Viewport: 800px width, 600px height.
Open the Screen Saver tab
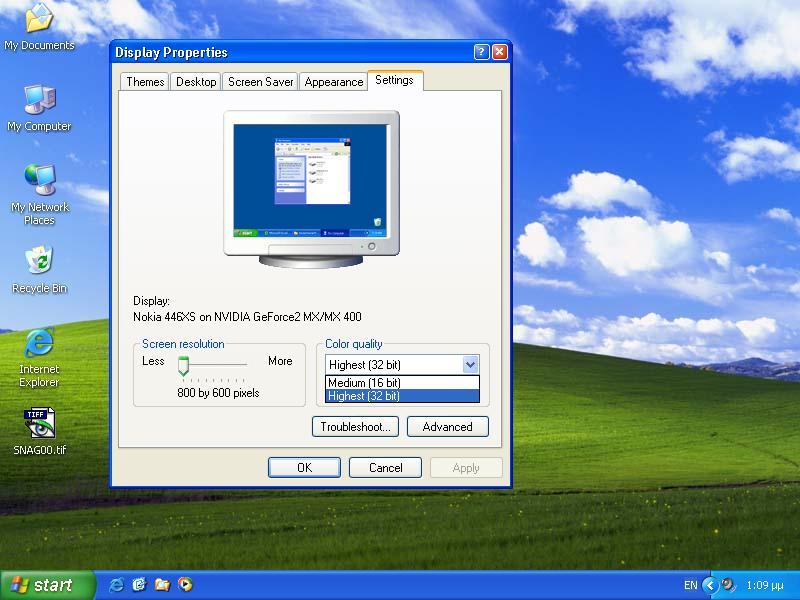click(260, 82)
